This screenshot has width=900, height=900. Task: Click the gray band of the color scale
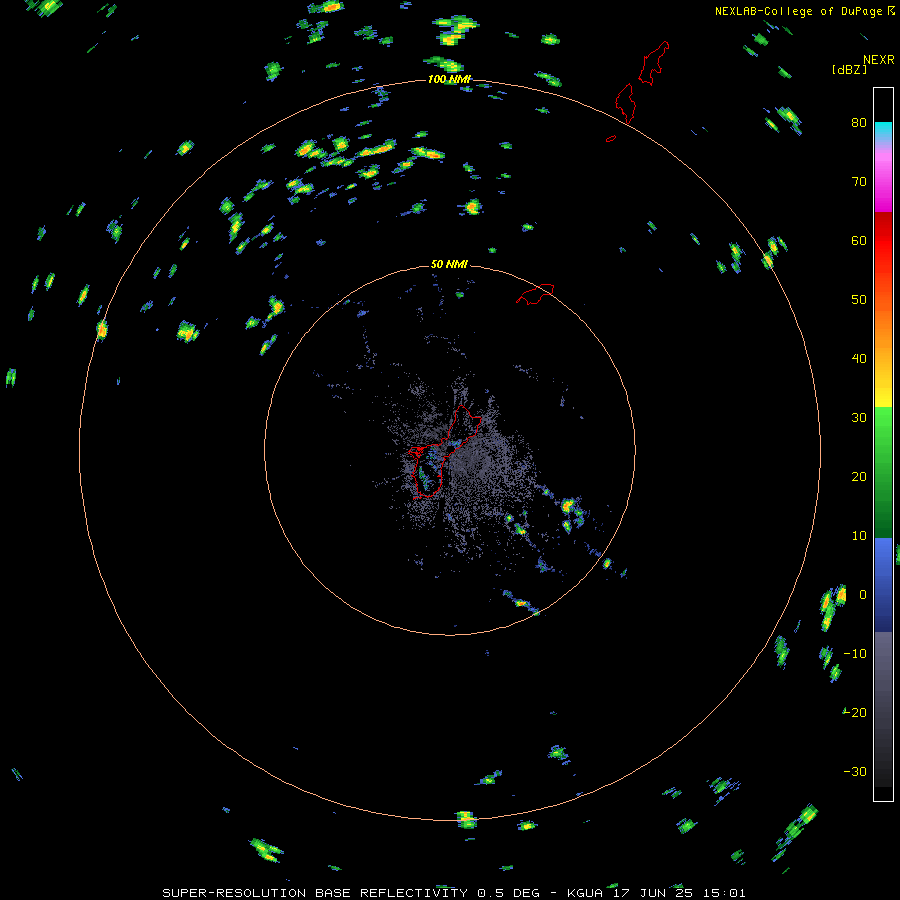[883, 709]
